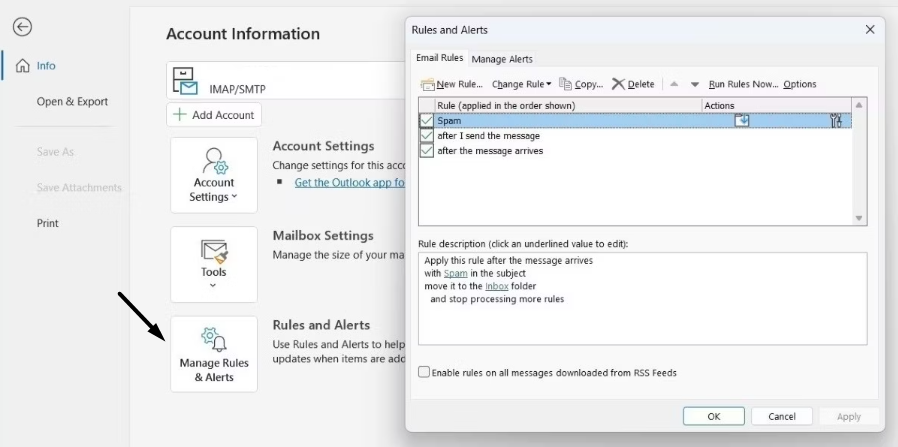Click the back arrow icon
This screenshot has width=898, height=447.
(22, 28)
